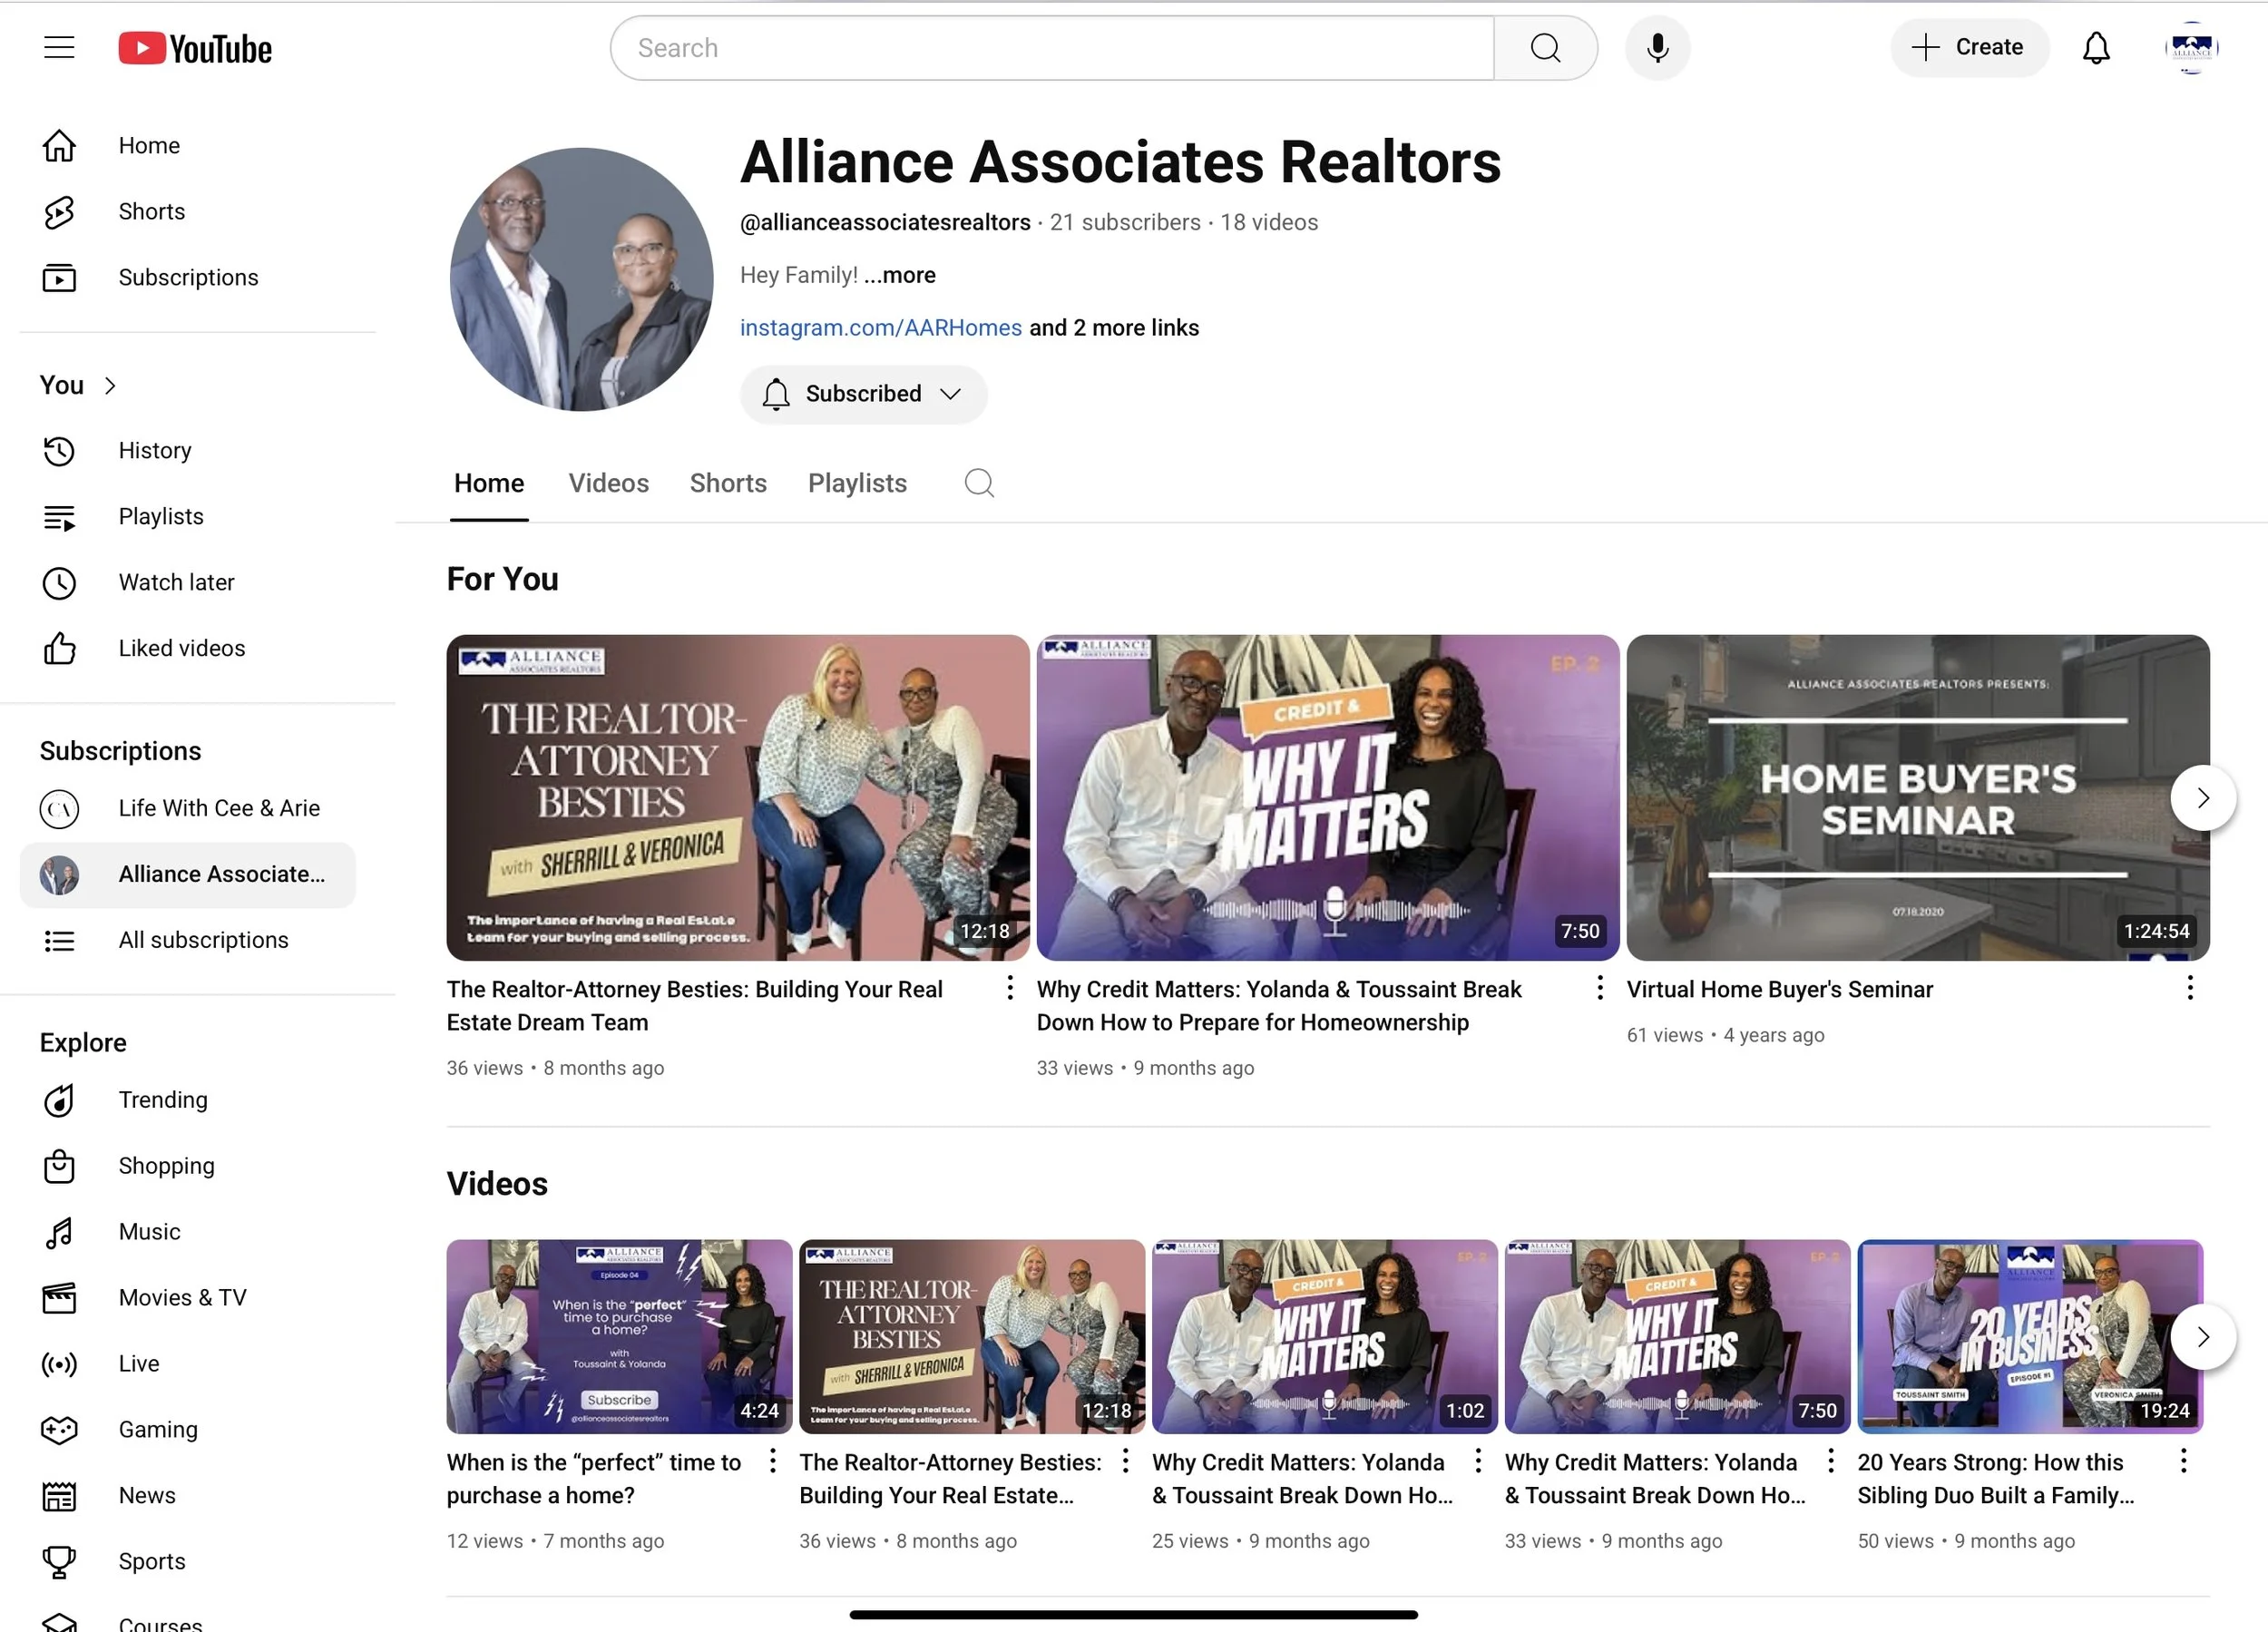Play the 4:24 perfect time thumbnail
The image size is (2268, 1632).
coord(619,1337)
